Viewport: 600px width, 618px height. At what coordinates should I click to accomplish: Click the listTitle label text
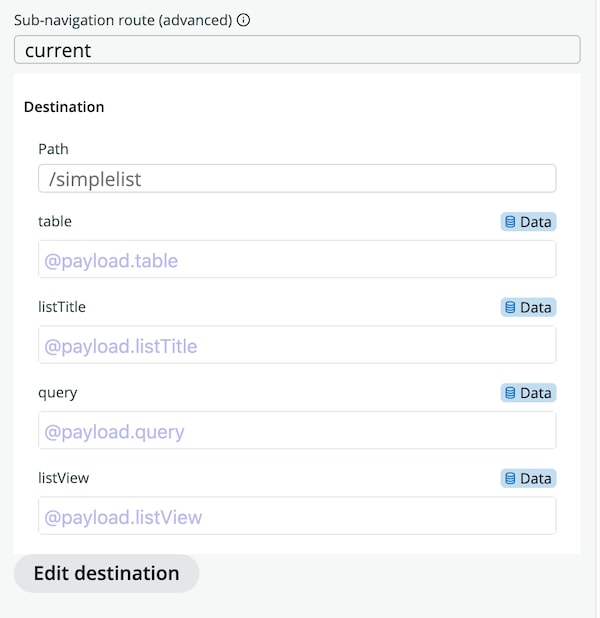click(62, 307)
